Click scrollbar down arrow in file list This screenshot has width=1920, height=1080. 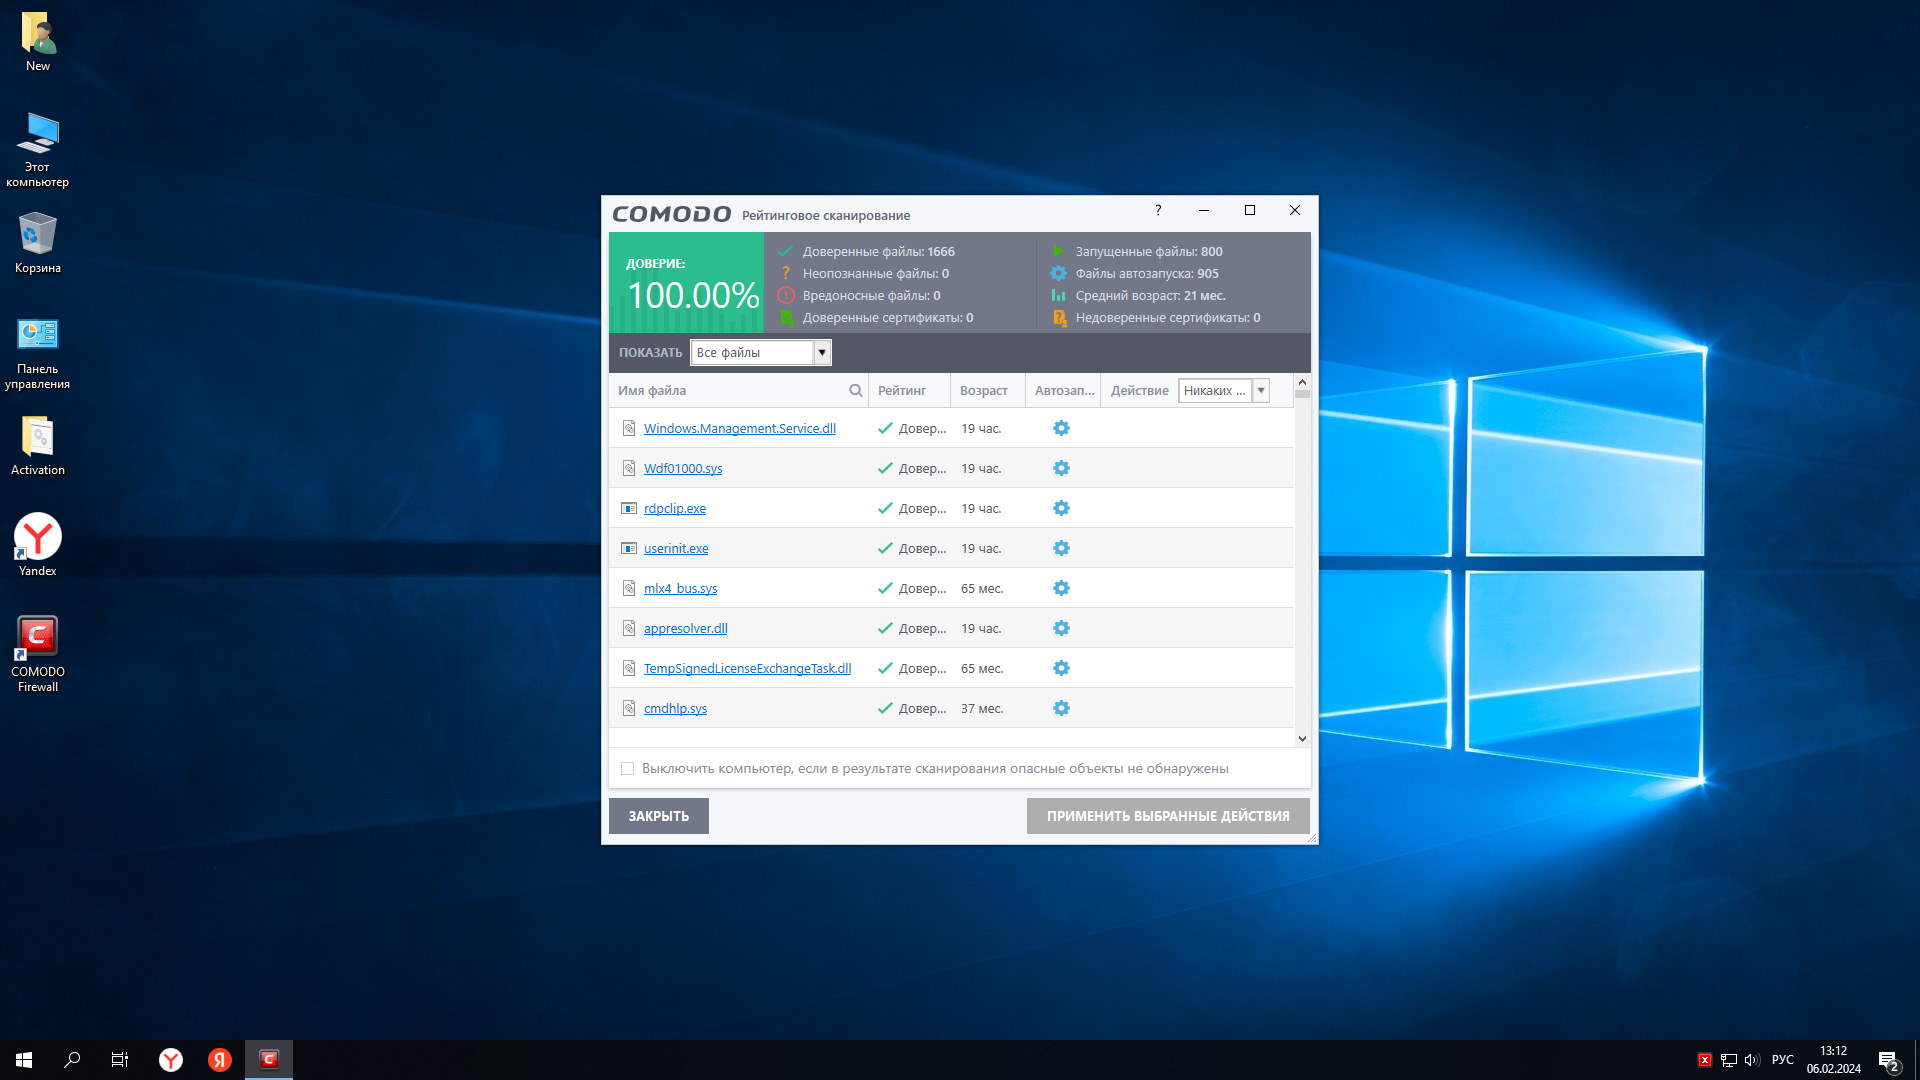click(x=1302, y=739)
